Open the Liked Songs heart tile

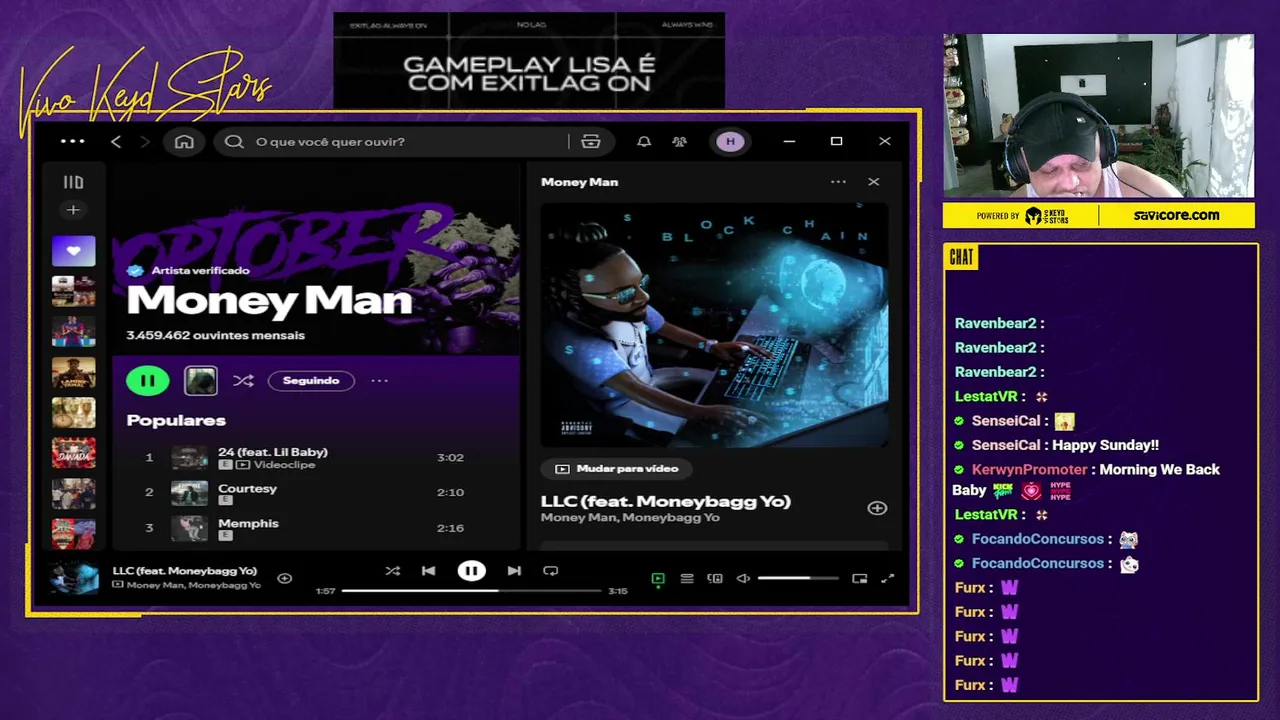(74, 251)
